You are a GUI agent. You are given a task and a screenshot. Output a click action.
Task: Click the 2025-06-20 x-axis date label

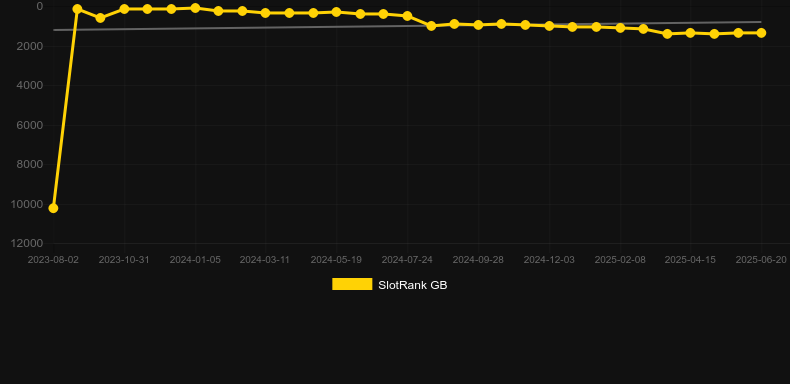point(761,260)
